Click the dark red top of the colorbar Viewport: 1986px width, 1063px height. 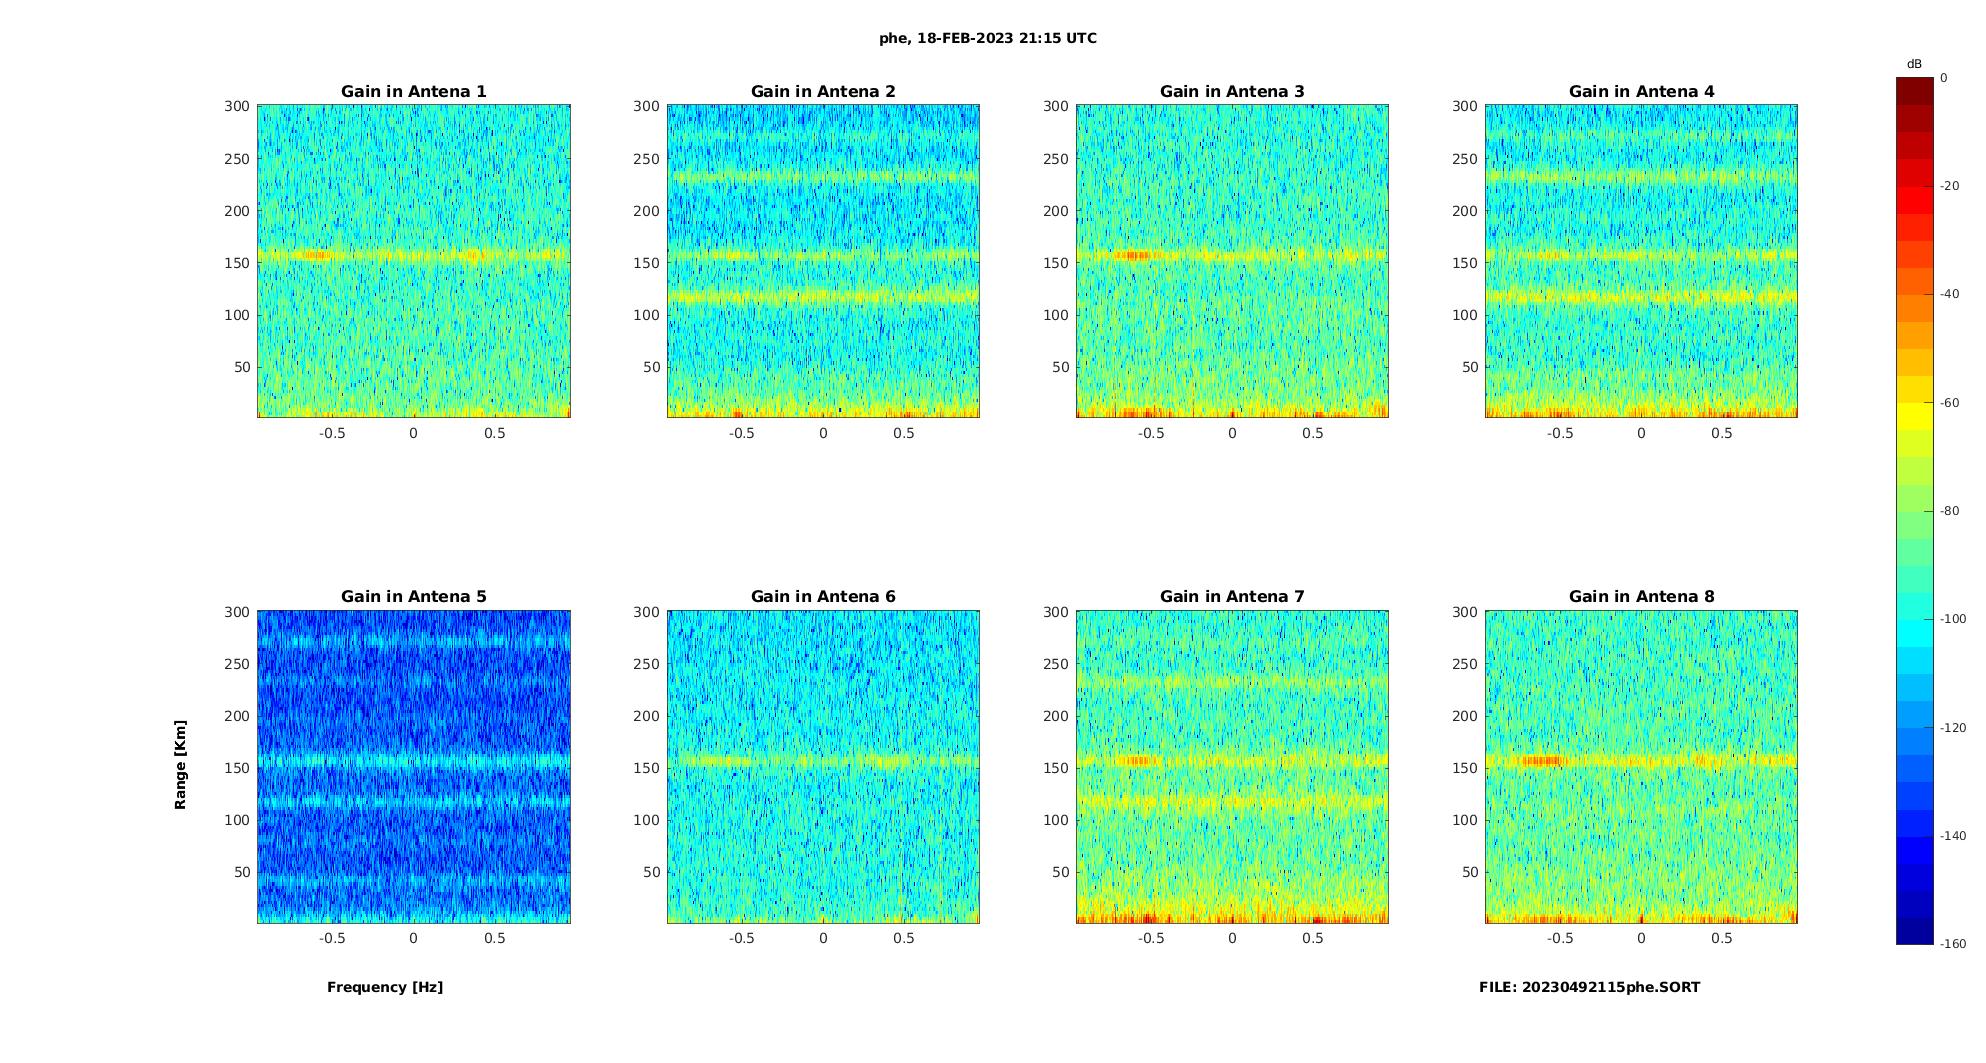[x=1915, y=91]
